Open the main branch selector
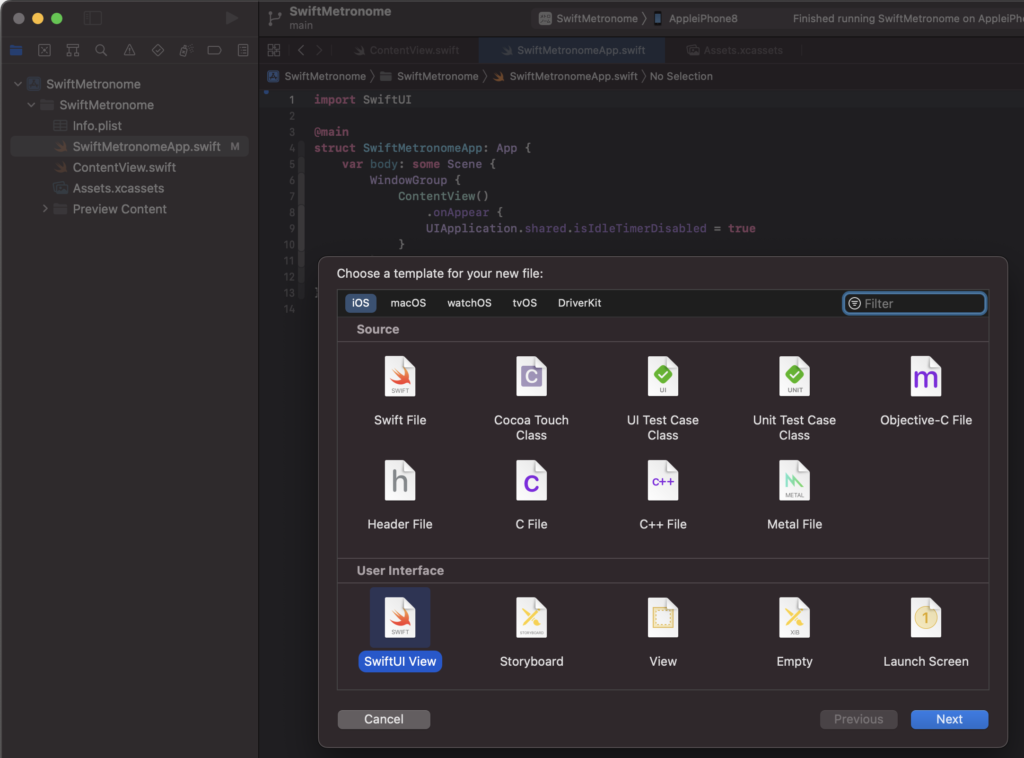The width and height of the screenshot is (1024, 758). tap(301, 25)
